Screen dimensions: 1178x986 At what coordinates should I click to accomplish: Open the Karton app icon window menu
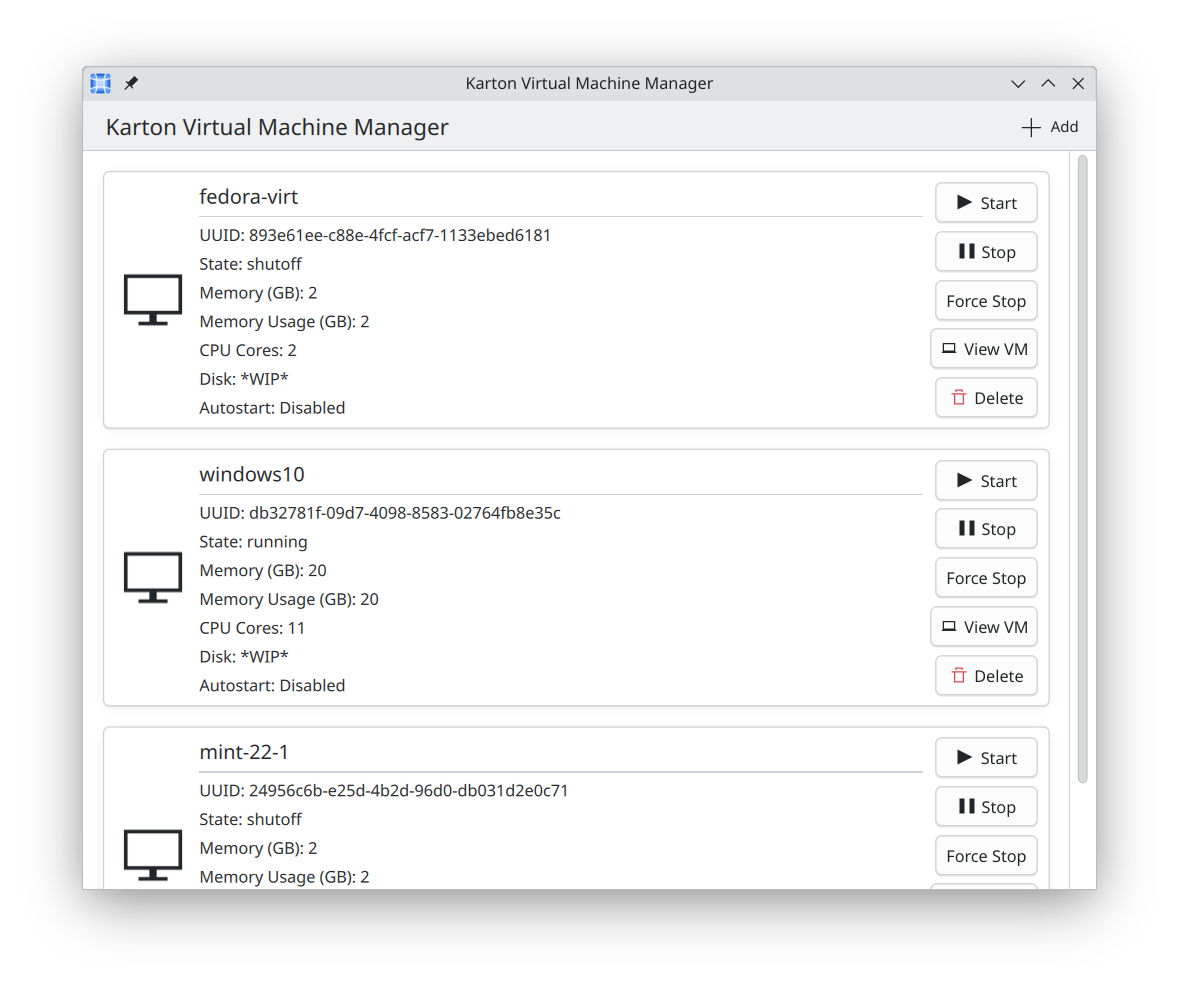(x=100, y=84)
